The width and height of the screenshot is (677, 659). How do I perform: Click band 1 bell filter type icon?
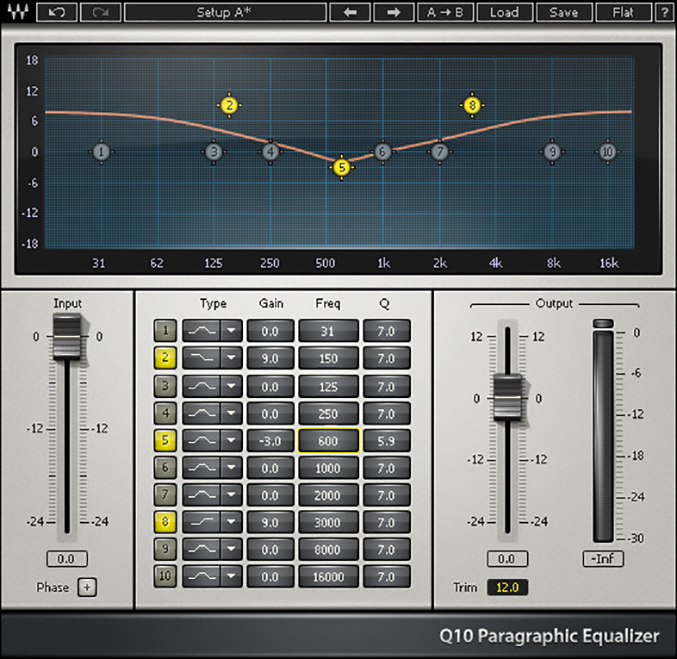202,331
